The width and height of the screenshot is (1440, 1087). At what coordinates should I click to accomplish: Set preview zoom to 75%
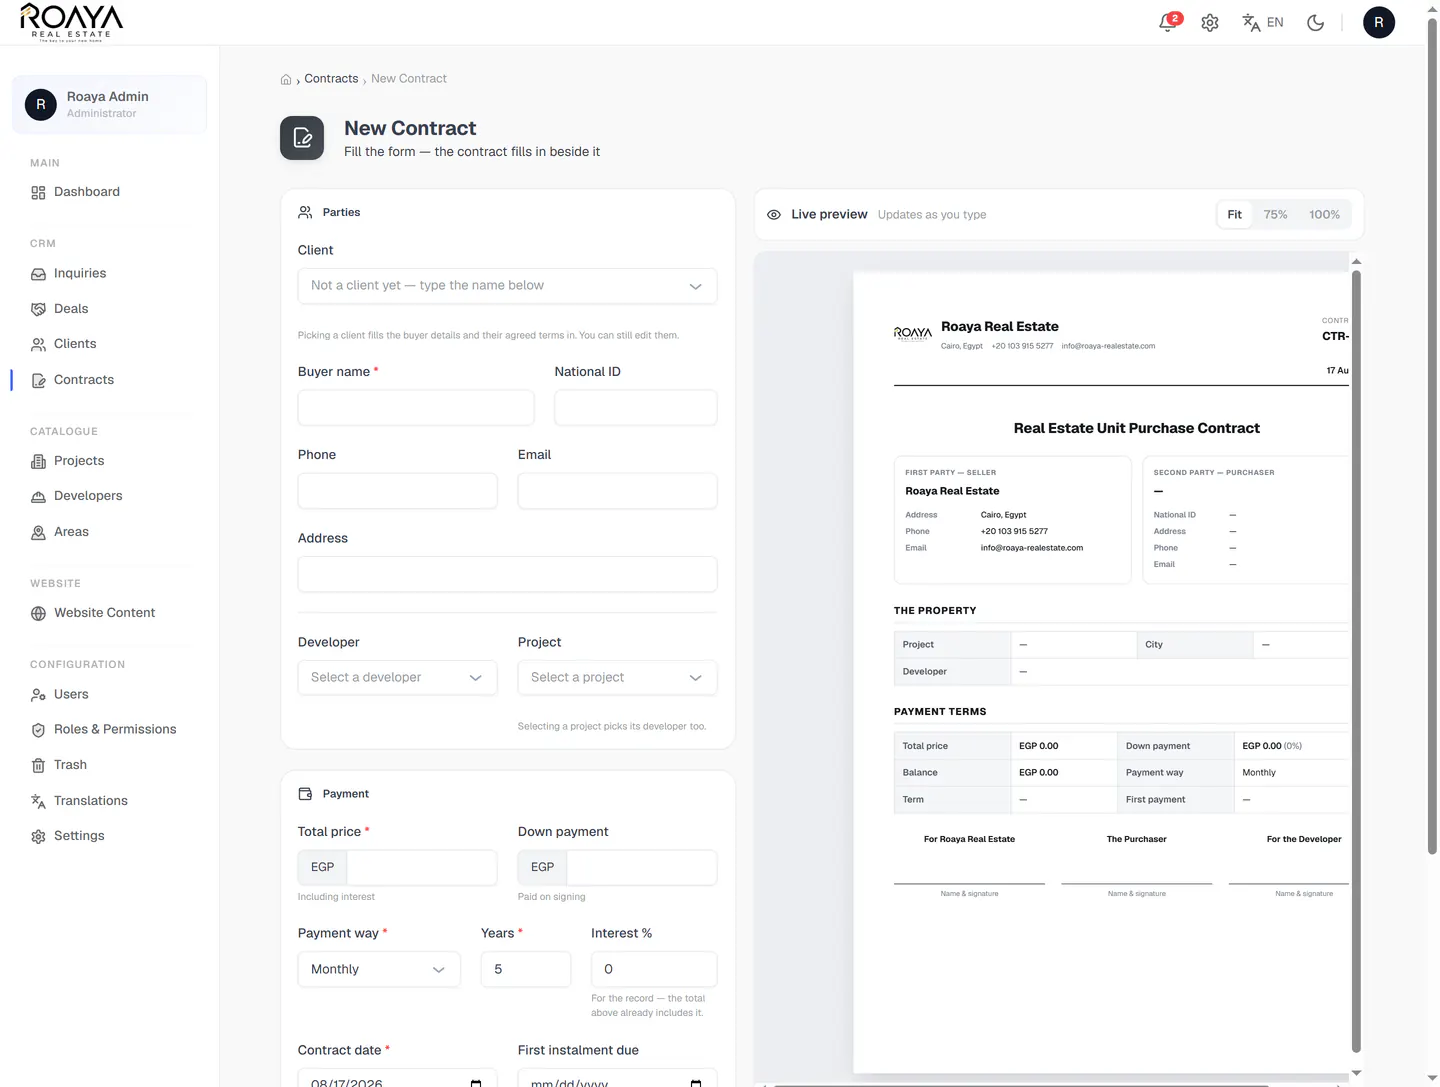(x=1275, y=215)
